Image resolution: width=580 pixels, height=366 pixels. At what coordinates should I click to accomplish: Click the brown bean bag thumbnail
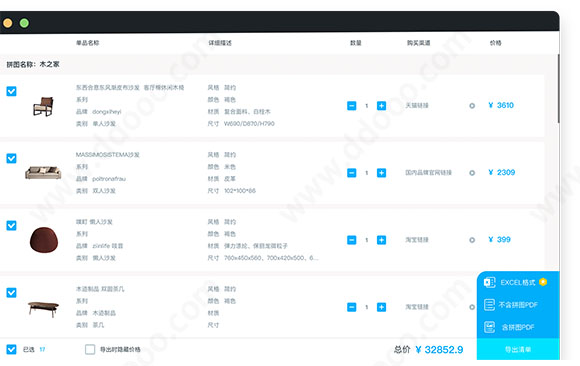(x=44, y=240)
